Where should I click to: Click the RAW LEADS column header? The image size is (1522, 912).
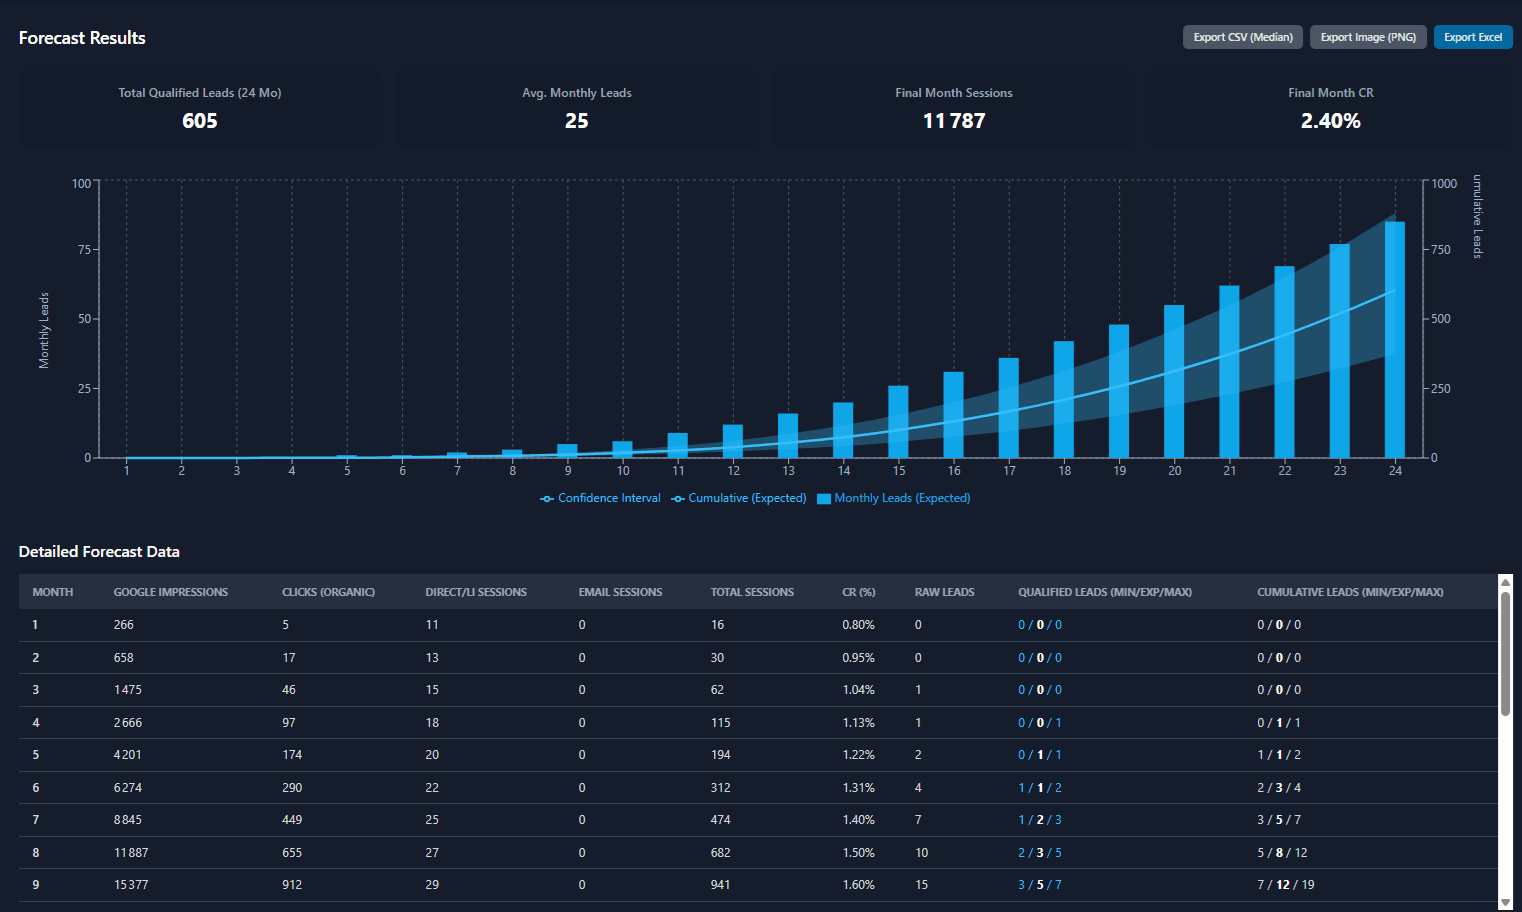click(944, 592)
